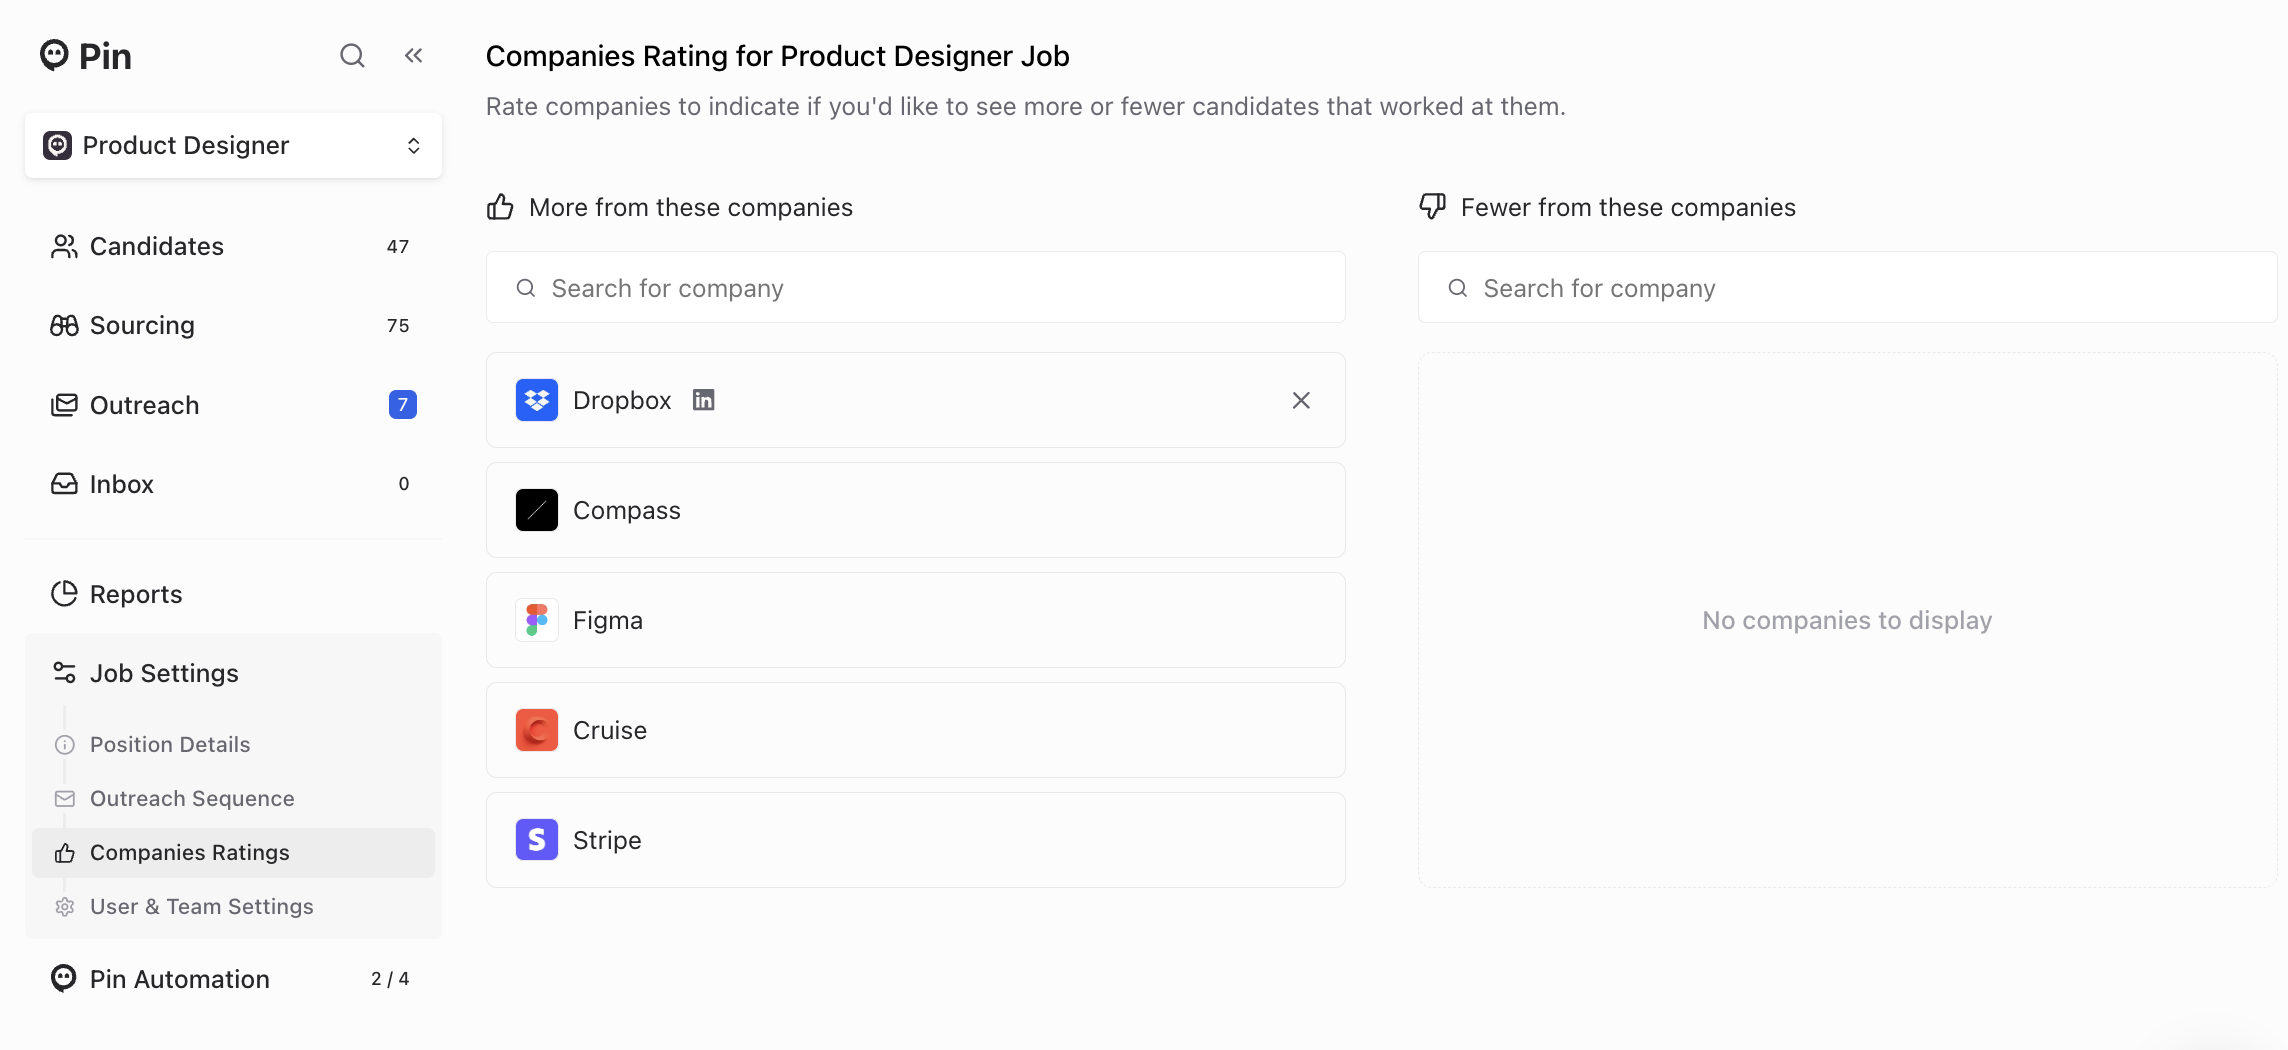
Task: Click the Pin logo at top left
Action: pyautogui.click(x=86, y=56)
